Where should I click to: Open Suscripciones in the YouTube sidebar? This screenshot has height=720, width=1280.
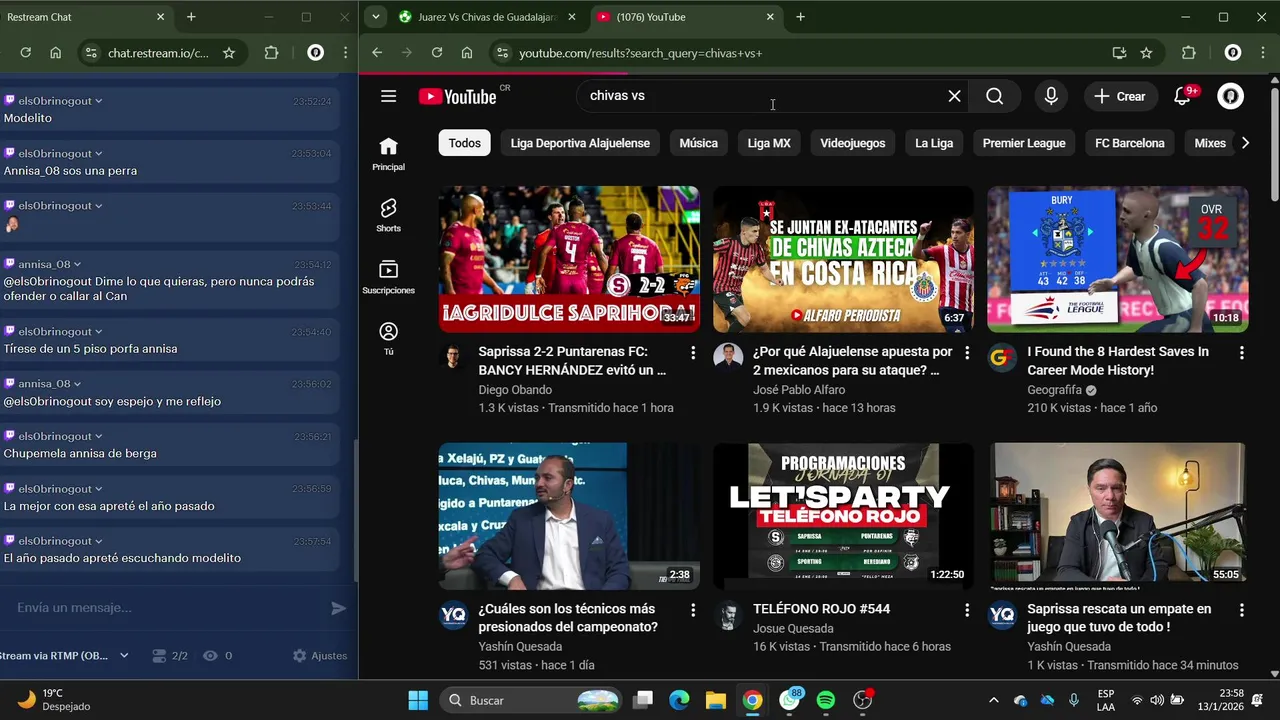[x=388, y=277]
